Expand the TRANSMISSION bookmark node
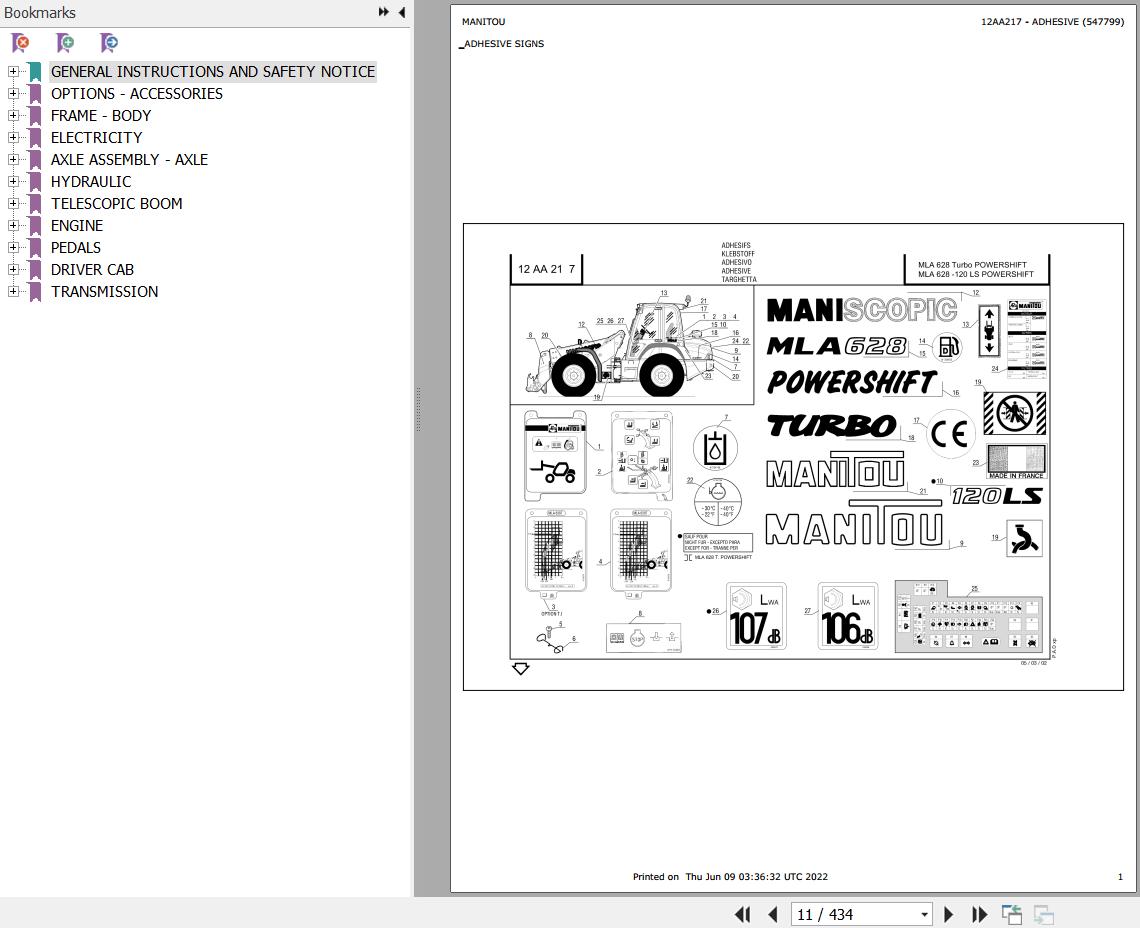1140x928 pixels. [13, 291]
